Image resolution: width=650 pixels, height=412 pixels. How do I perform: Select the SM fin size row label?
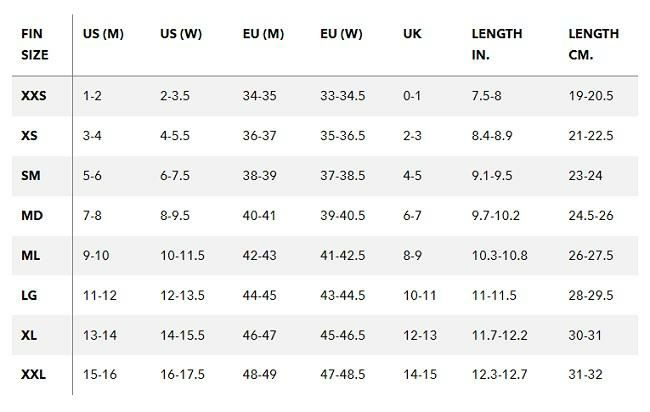(30, 175)
